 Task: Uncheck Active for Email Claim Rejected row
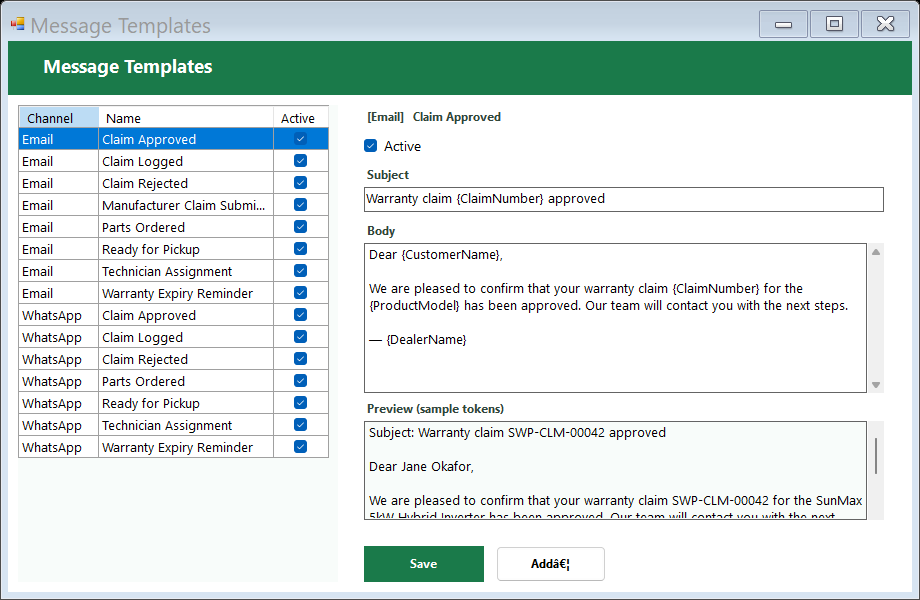[300, 183]
